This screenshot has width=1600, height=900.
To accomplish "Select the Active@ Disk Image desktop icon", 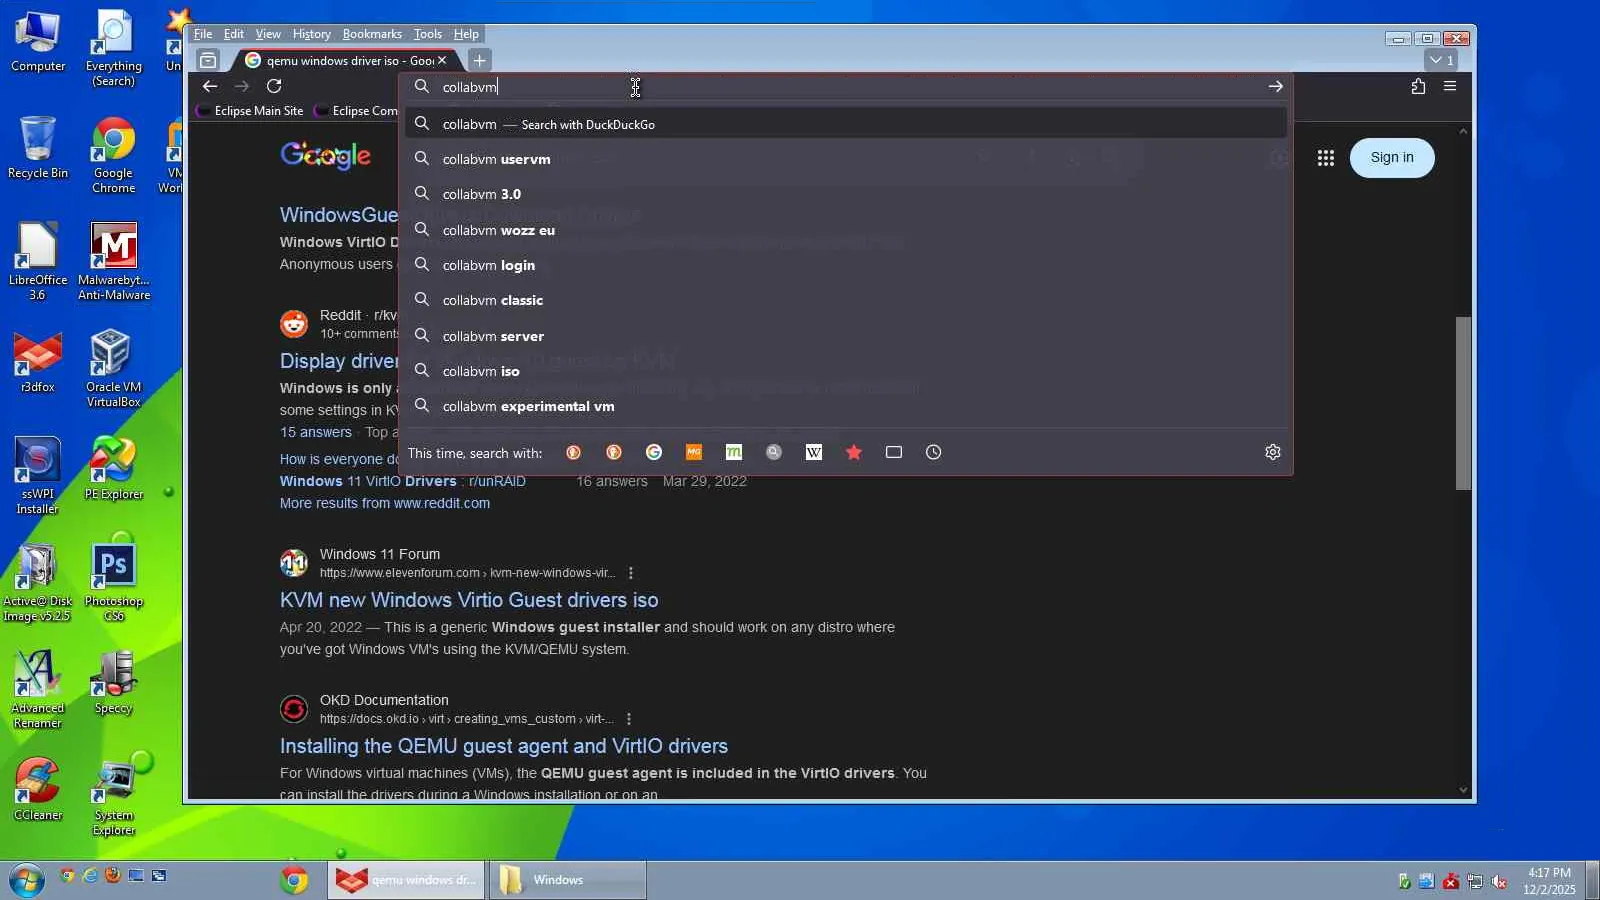I will [x=38, y=583].
